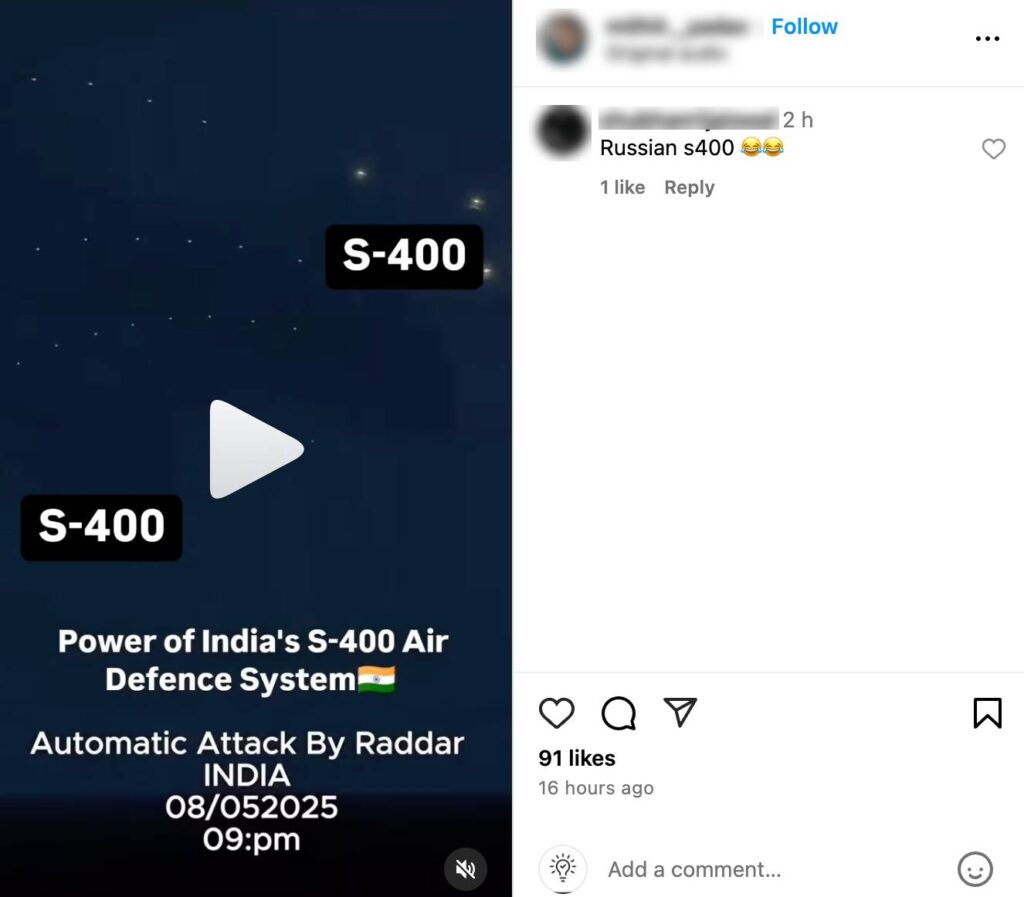Open lightbulb comment suggestions icon
The width and height of the screenshot is (1024, 897).
pos(562,869)
